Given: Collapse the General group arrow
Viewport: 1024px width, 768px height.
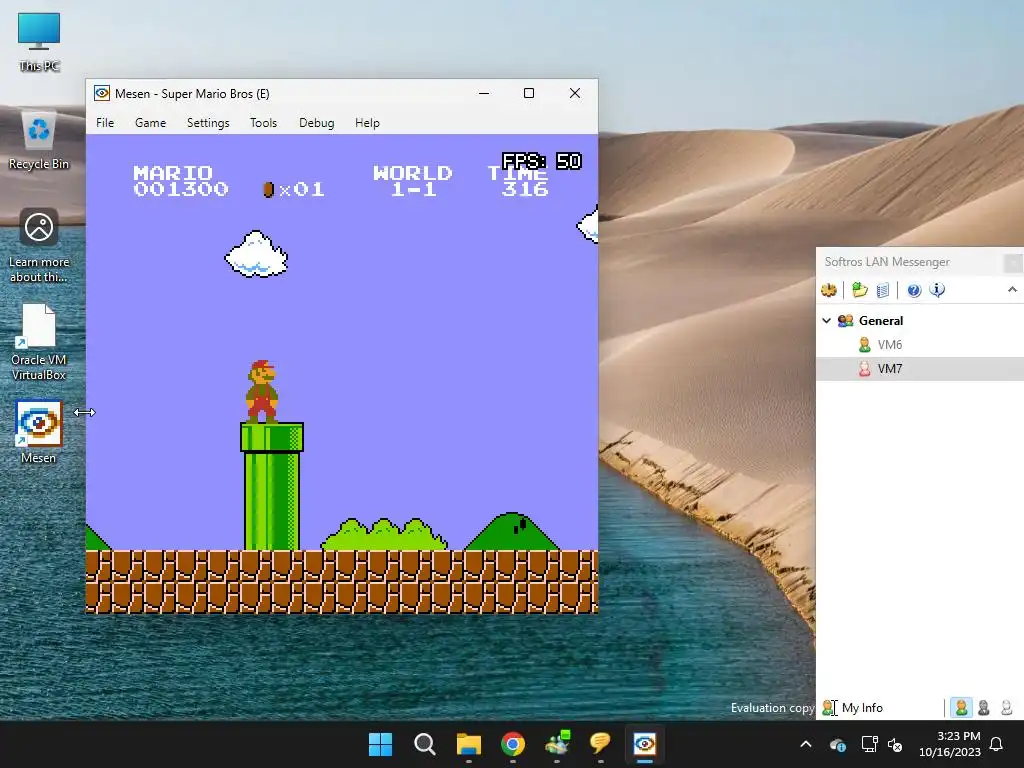Looking at the screenshot, I should point(827,321).
